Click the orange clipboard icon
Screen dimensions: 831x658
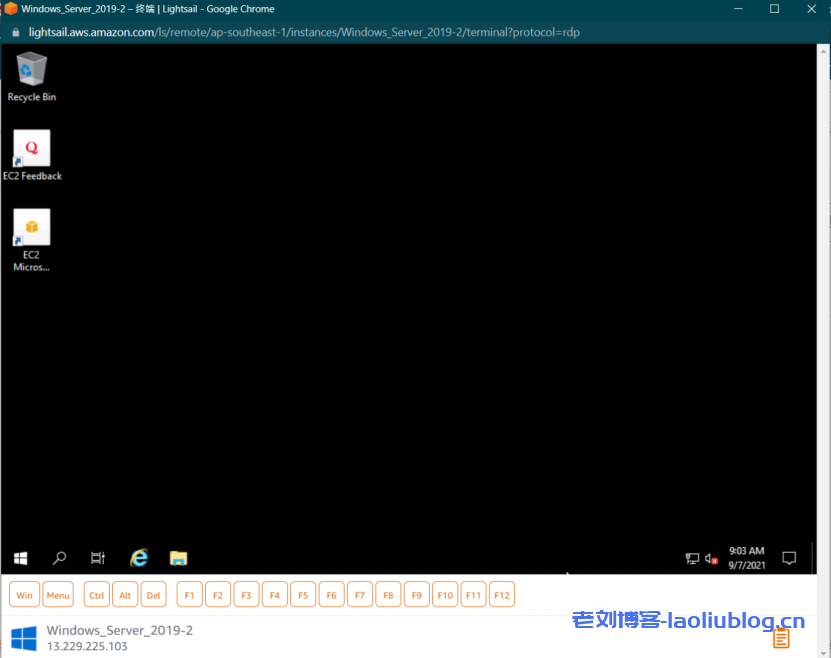click(781, 637)
